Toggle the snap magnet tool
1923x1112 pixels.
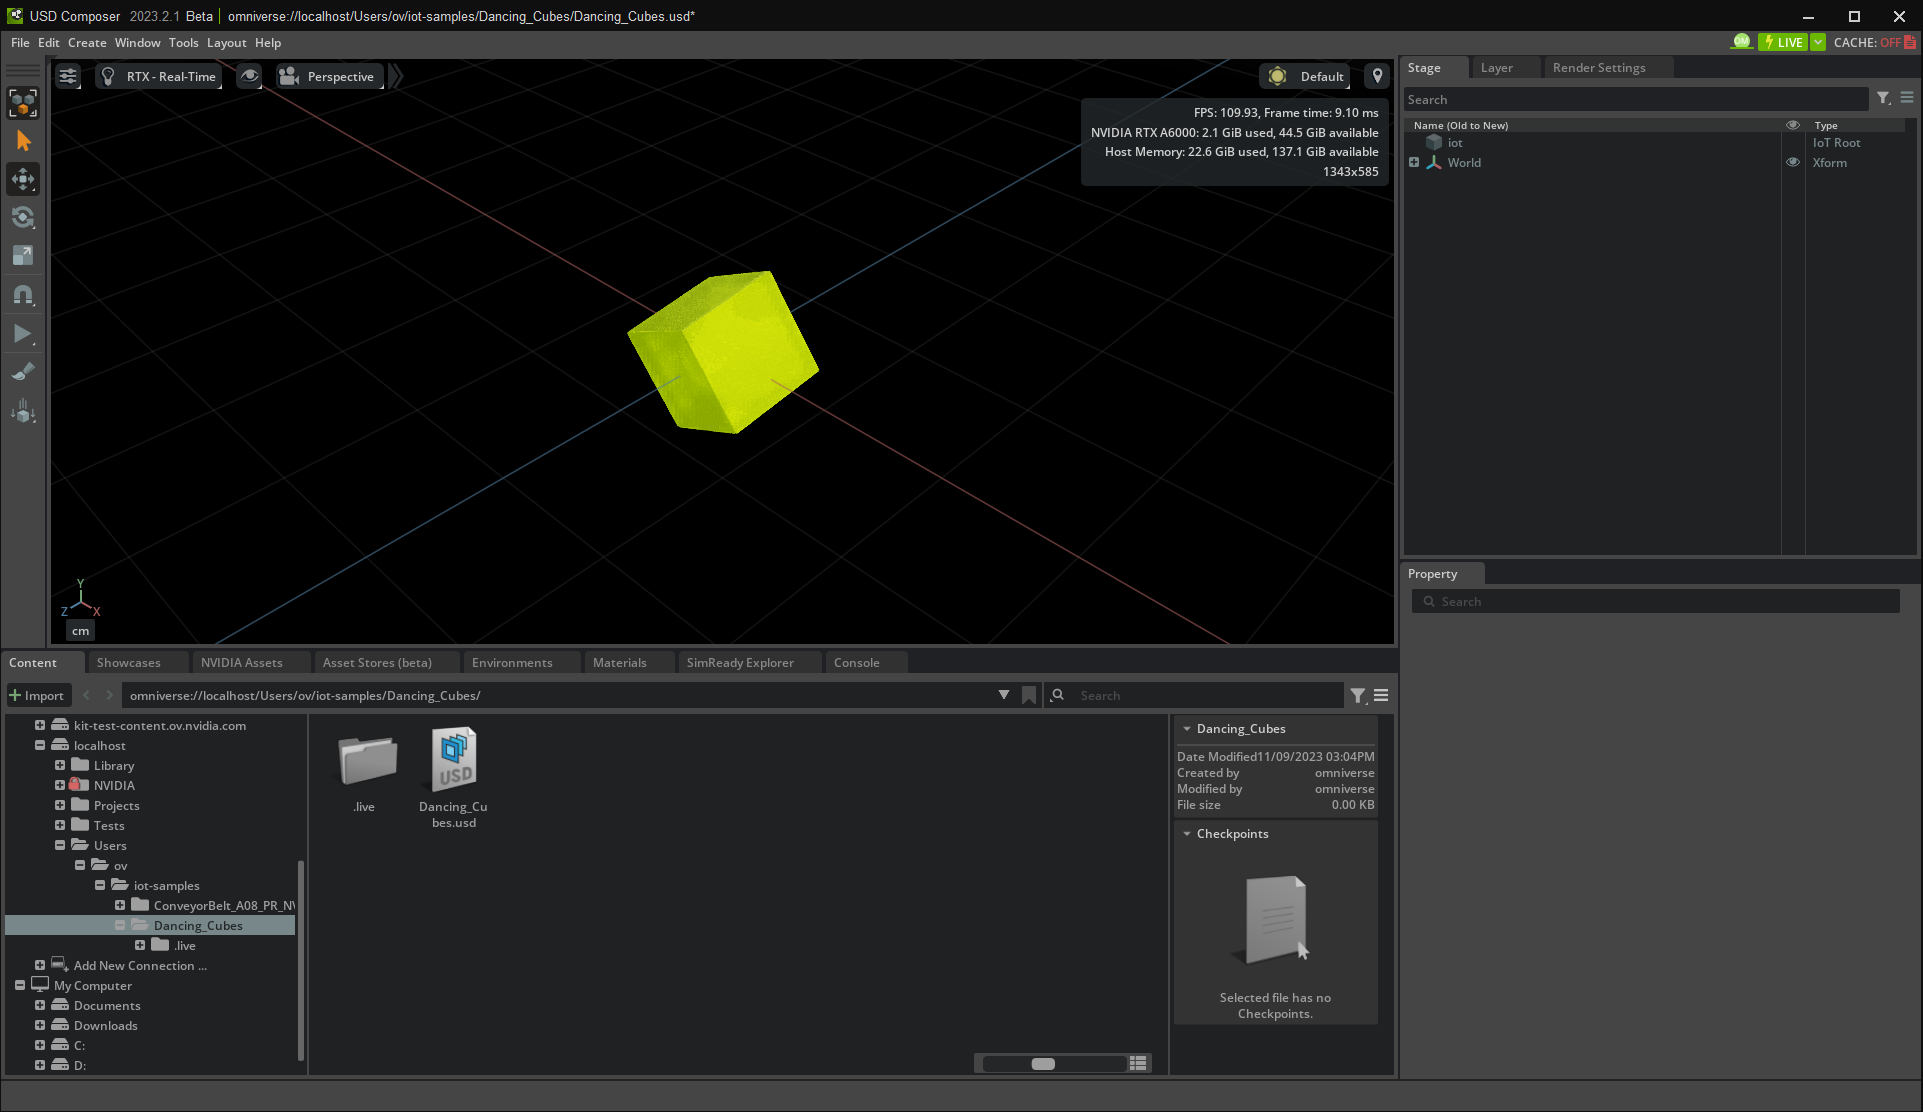point(23,295)
